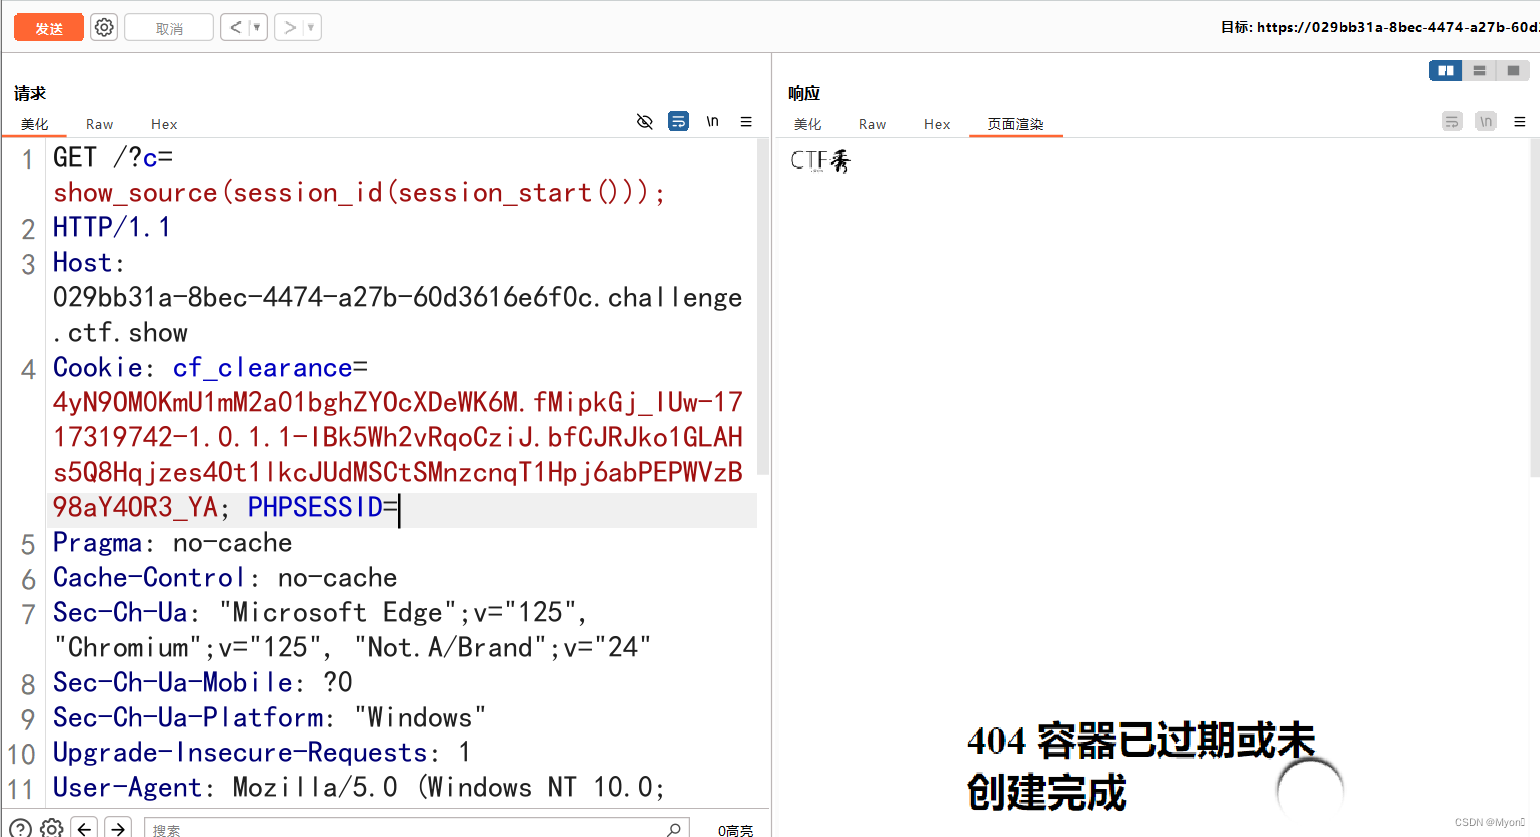Open the request Hex tab

click(x=163, y=124)
